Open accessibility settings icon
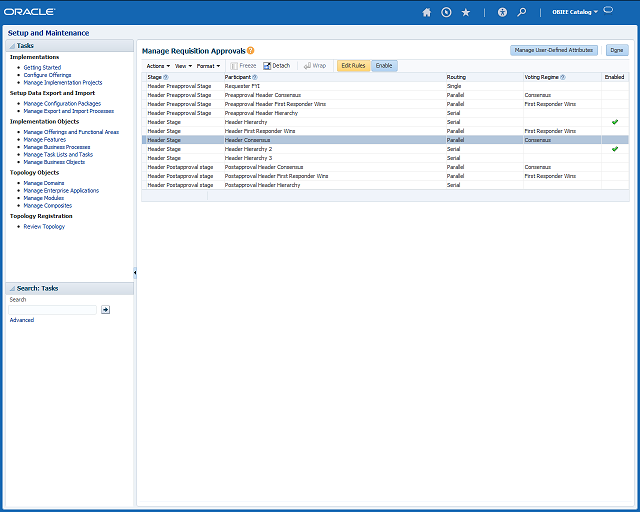 502,12
